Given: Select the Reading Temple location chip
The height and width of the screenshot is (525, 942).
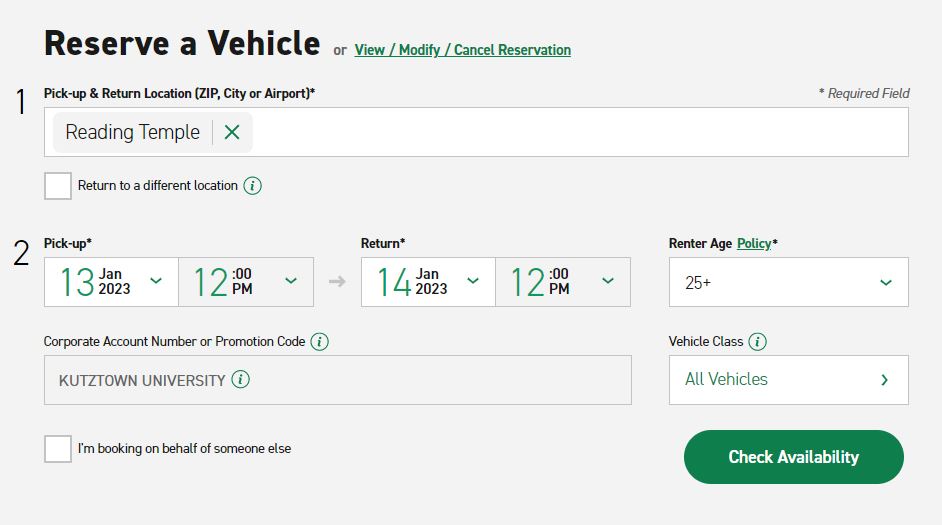Looking at the screenshot, I should click(132, 132).
